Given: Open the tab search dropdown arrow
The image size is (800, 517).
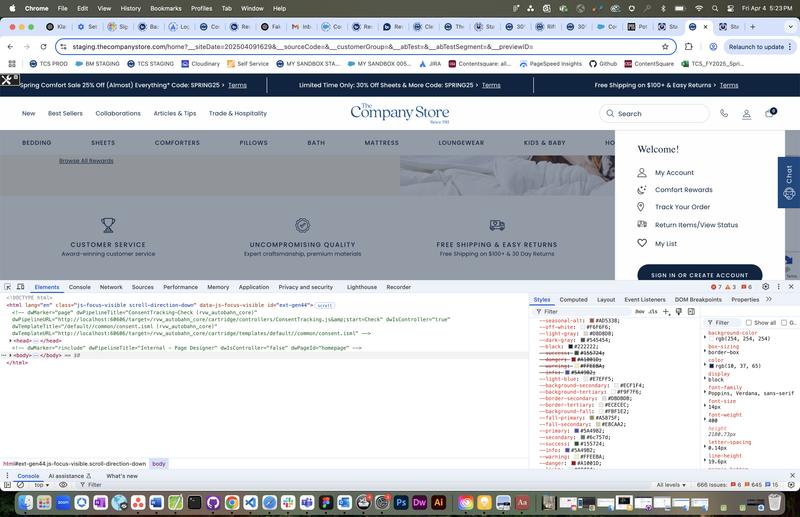Looking at the screenshot, I should pos(790,27).
